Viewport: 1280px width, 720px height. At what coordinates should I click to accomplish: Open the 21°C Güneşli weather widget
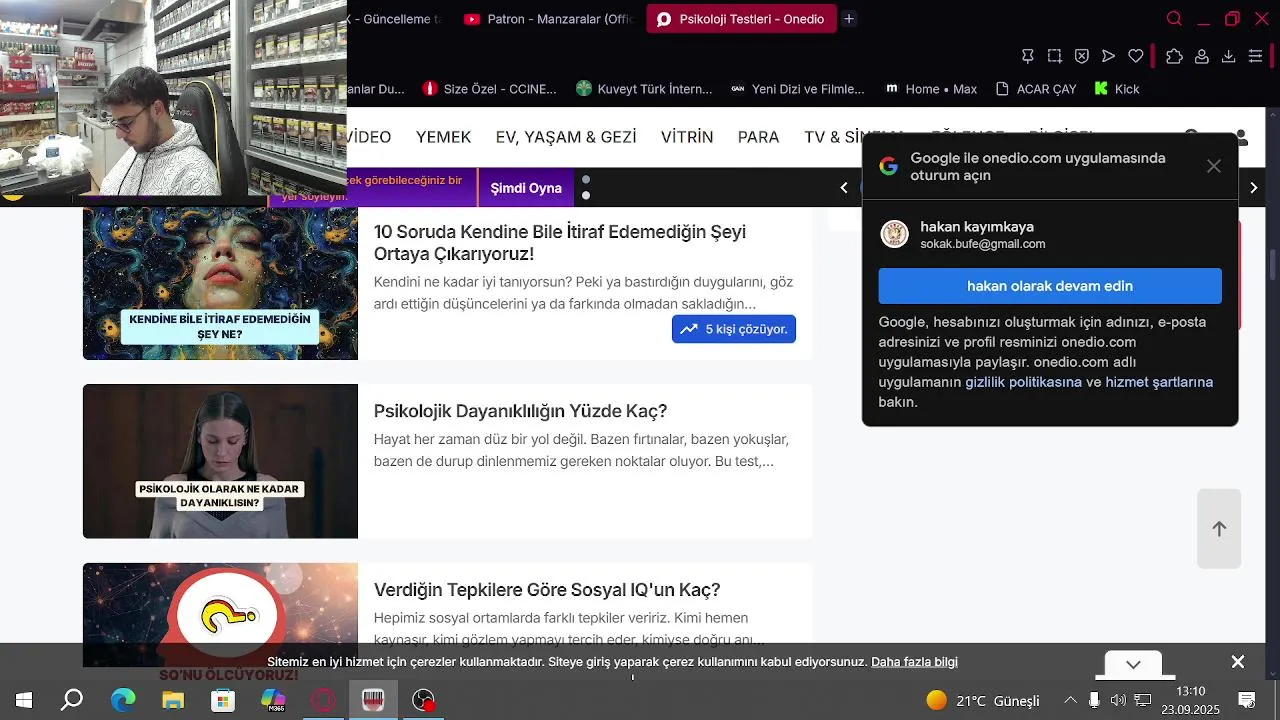coord(983,700)
